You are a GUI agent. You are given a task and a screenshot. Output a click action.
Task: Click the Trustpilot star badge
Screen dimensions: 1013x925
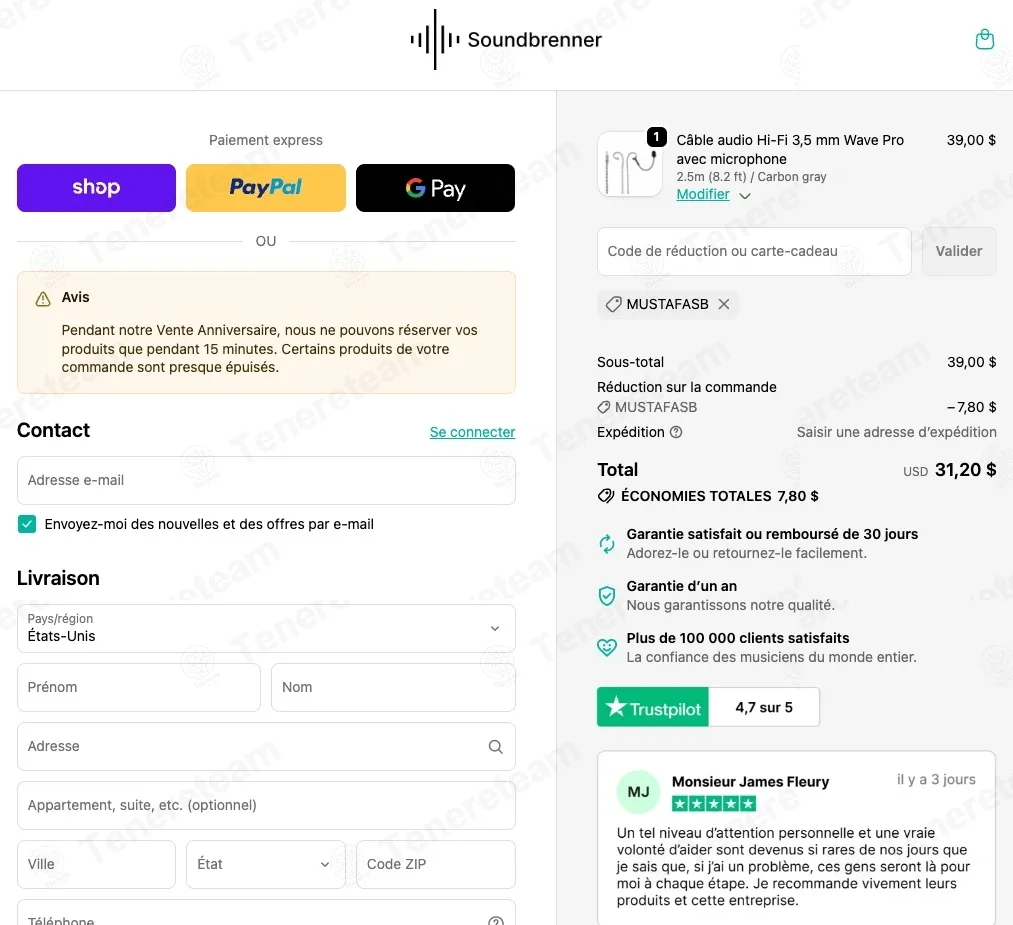point(653,707)
